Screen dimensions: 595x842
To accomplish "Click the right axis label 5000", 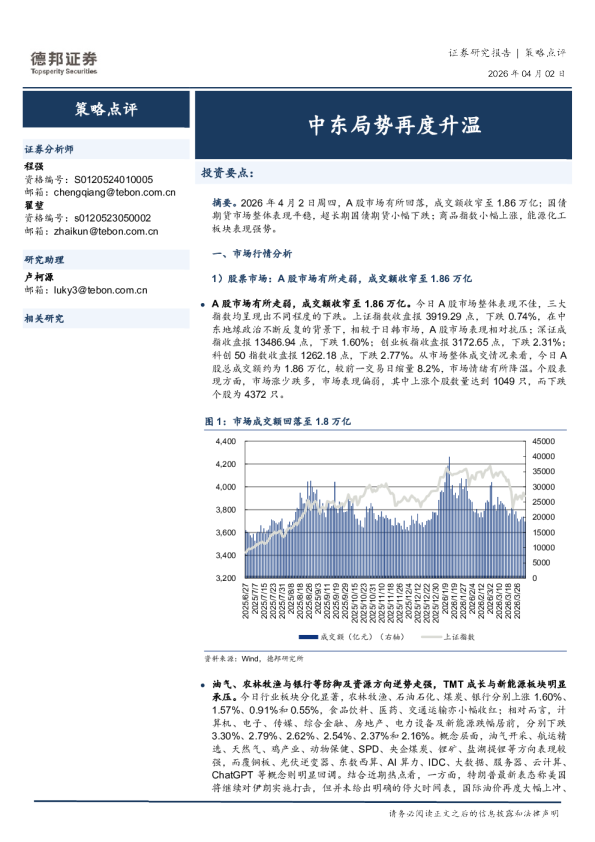I will pos(541,563).
